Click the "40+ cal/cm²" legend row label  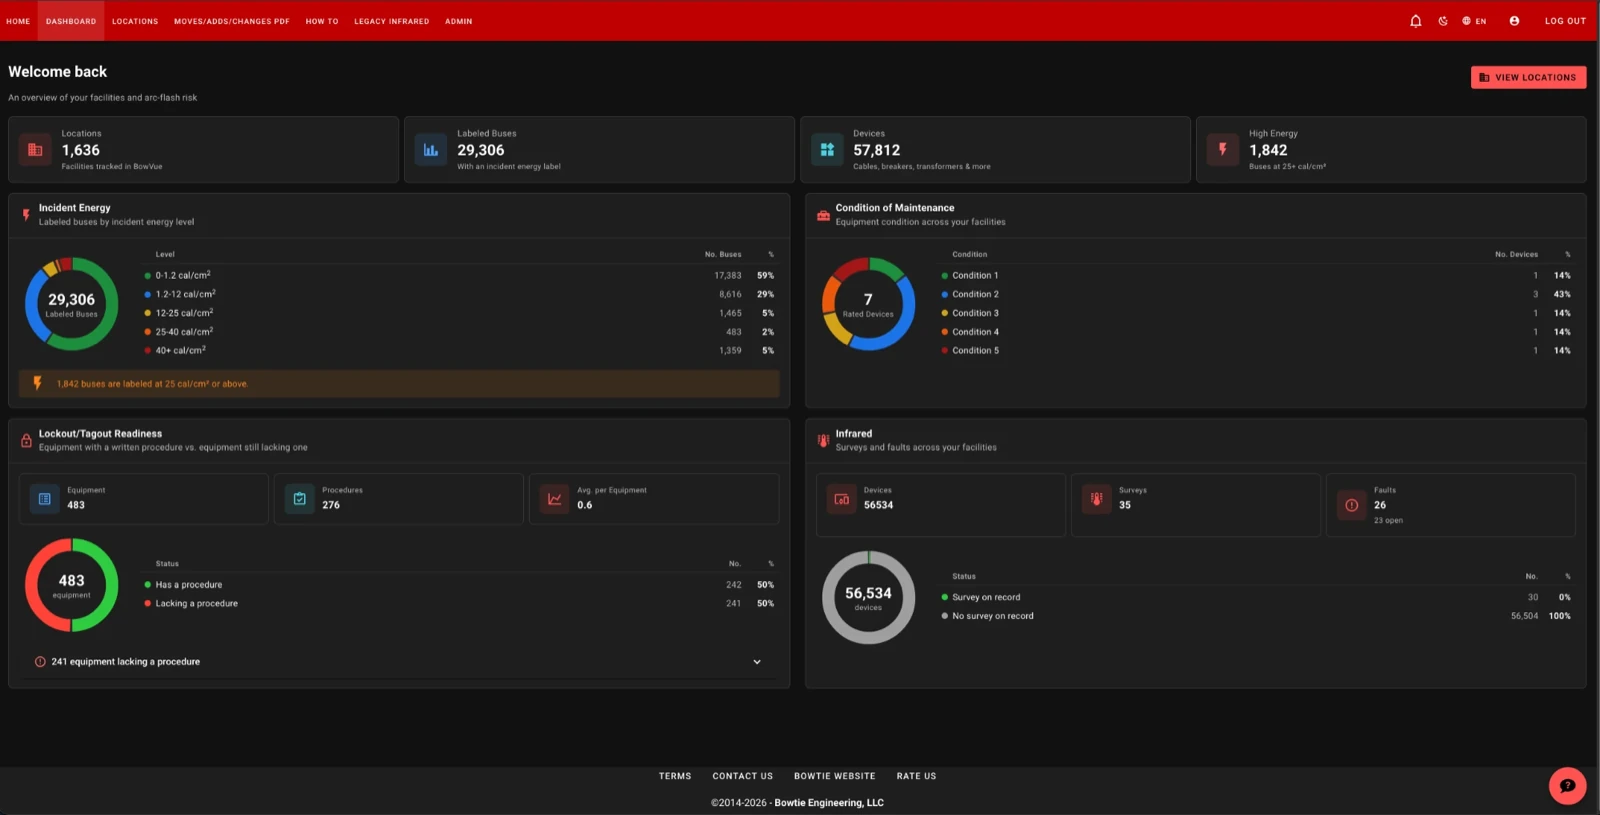(181, 351)
